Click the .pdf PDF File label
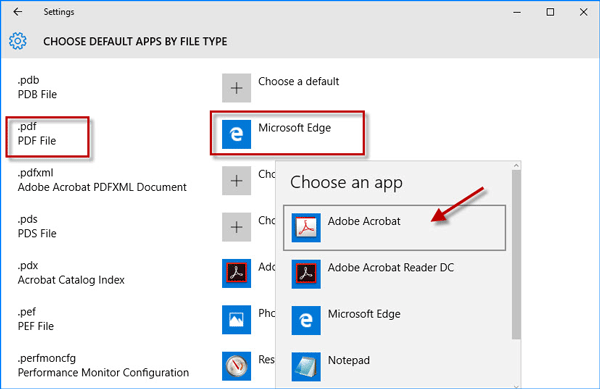This screenshot has height=389, width=600. [x=37, y=133]
